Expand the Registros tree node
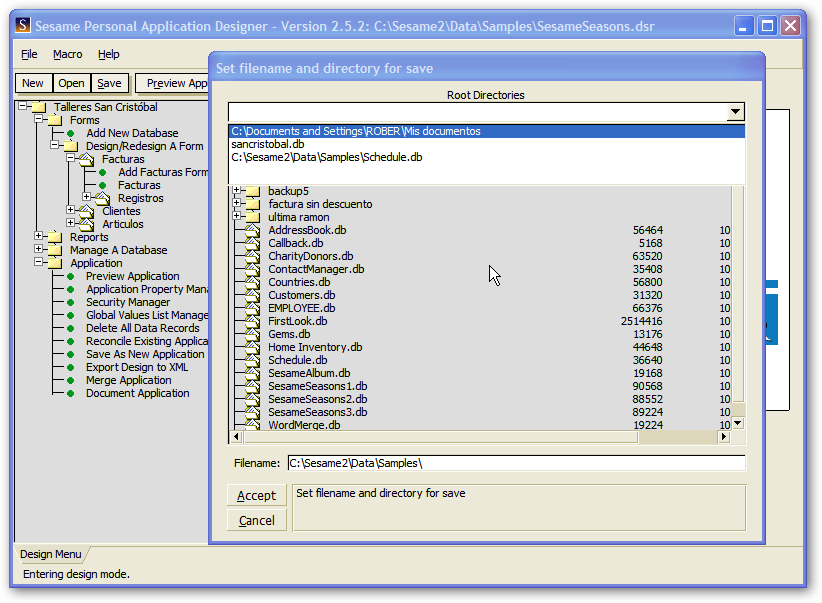The width and height of the screenshot is (822, 603). (x=86, y=197)
